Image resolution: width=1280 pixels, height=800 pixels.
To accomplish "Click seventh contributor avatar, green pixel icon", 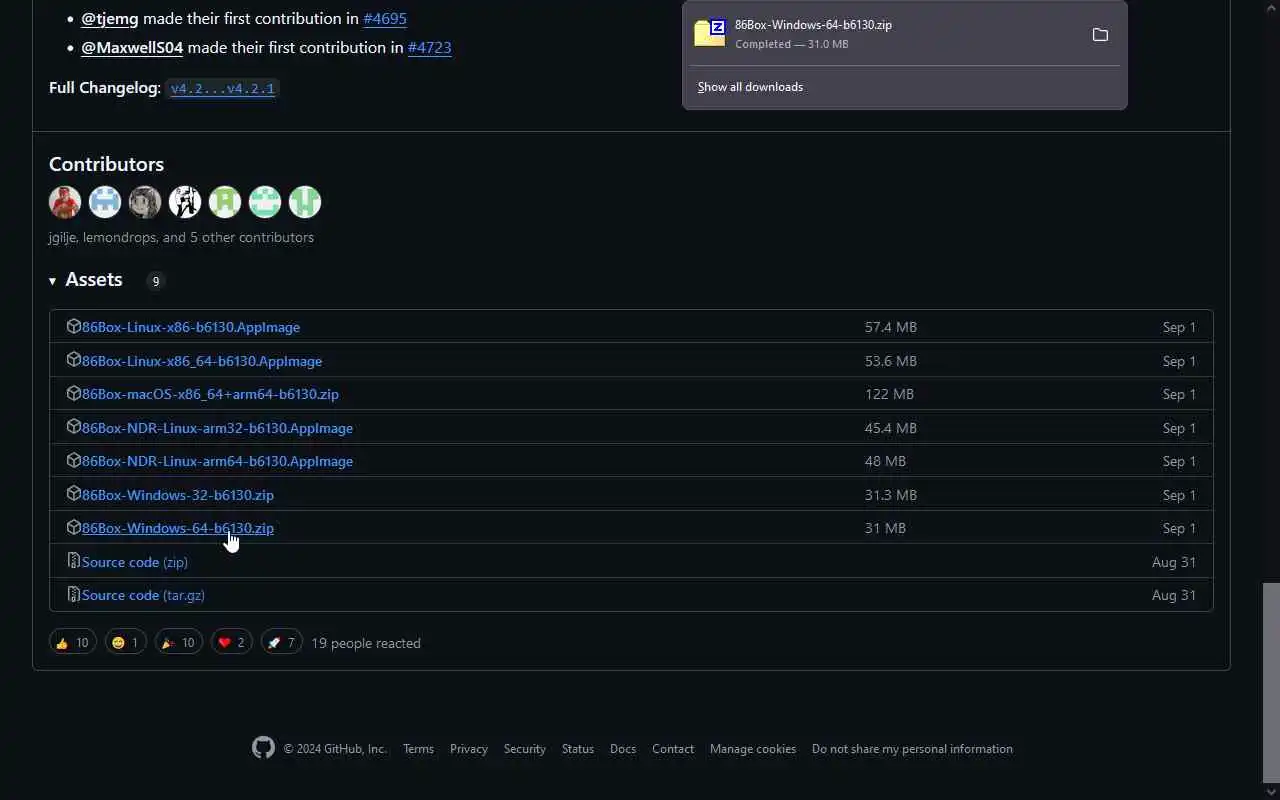I will point(305,202).
